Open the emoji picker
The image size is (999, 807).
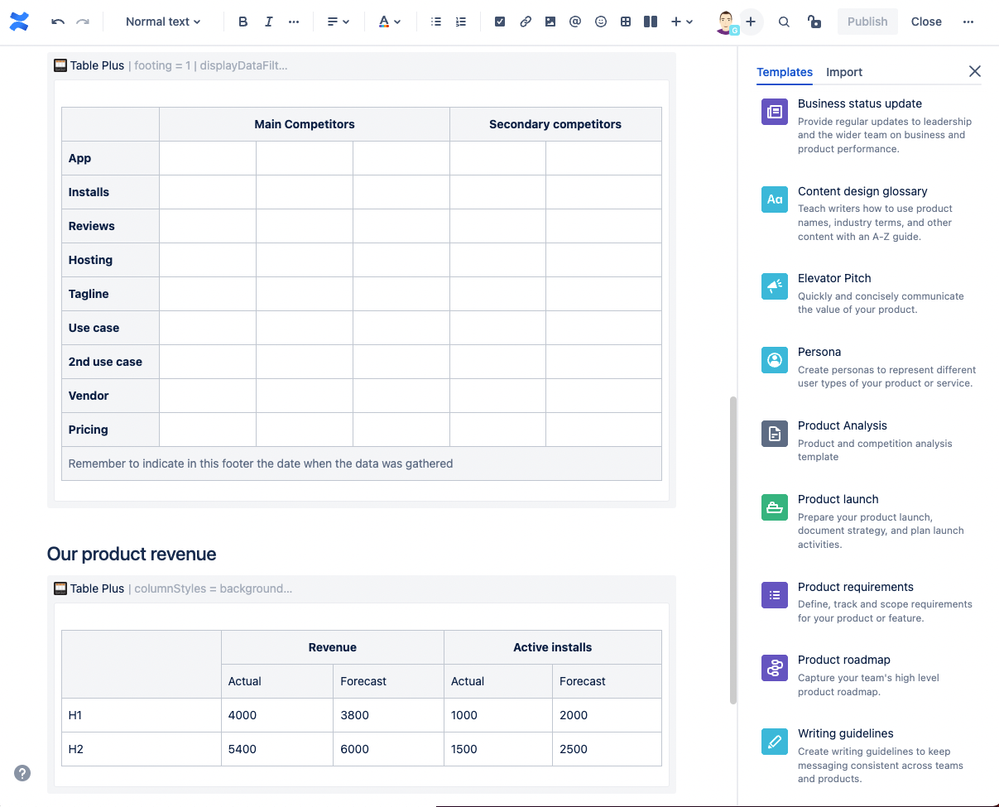[x=600, y=21]
